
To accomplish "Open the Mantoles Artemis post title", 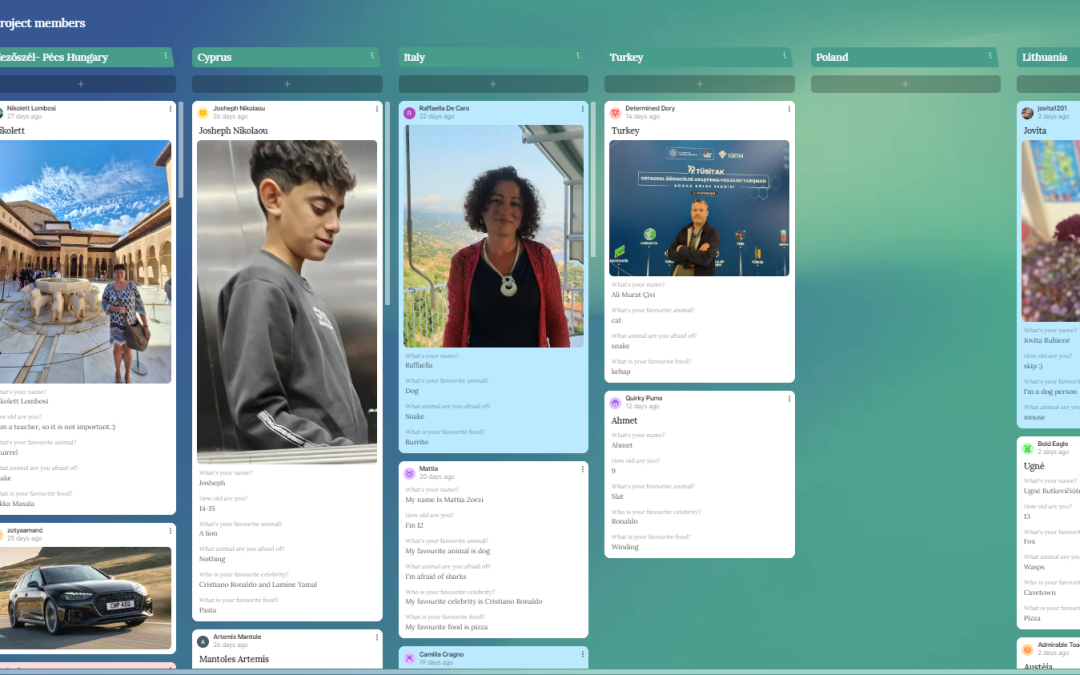I will pyautogui.click(x=233, y=659).
